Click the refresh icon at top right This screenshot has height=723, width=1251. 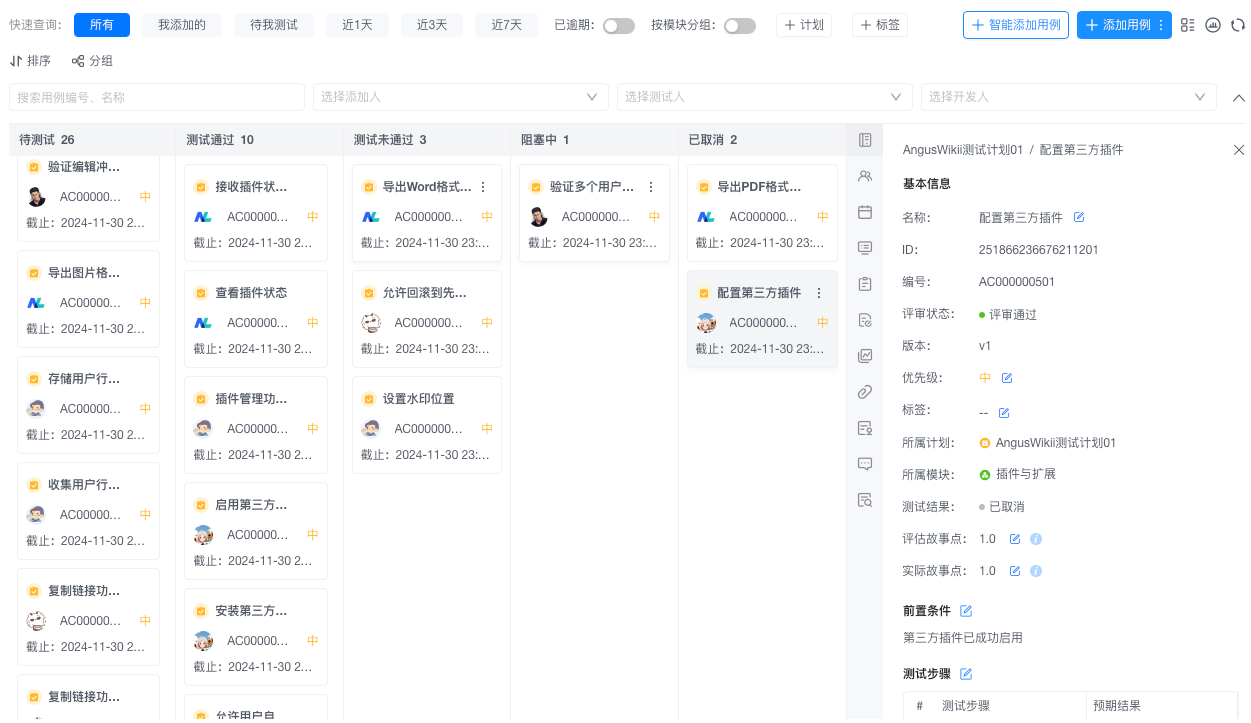pyautogui.click(x=1238, y=25)
